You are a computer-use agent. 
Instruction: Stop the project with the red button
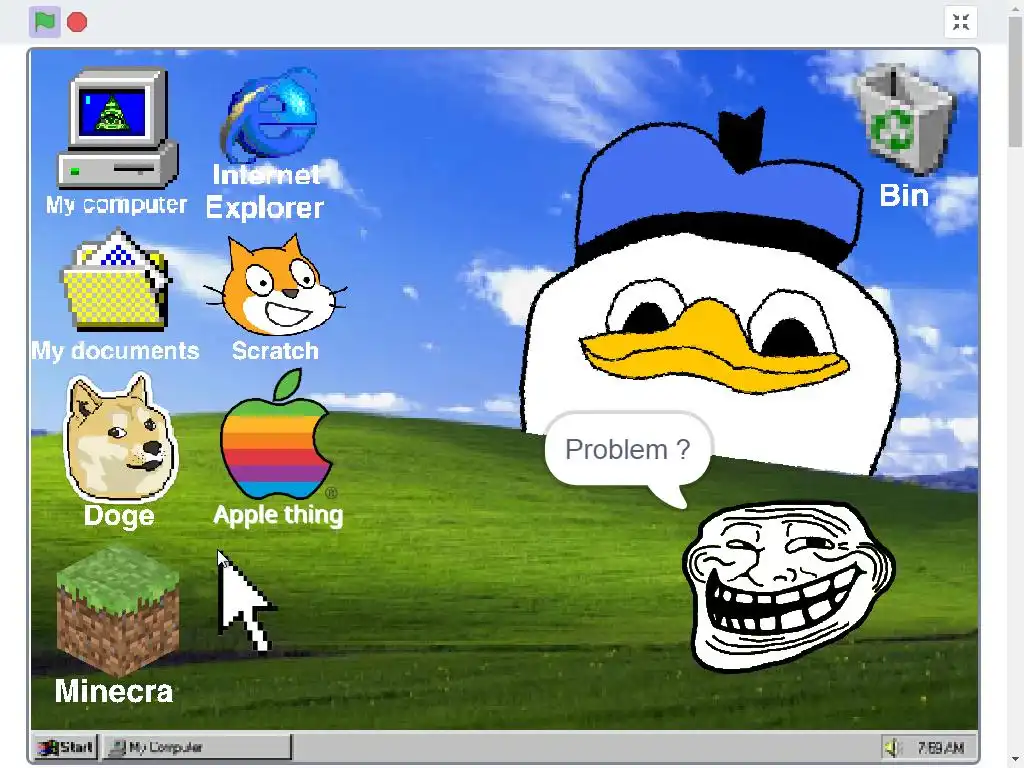[77, 22]
